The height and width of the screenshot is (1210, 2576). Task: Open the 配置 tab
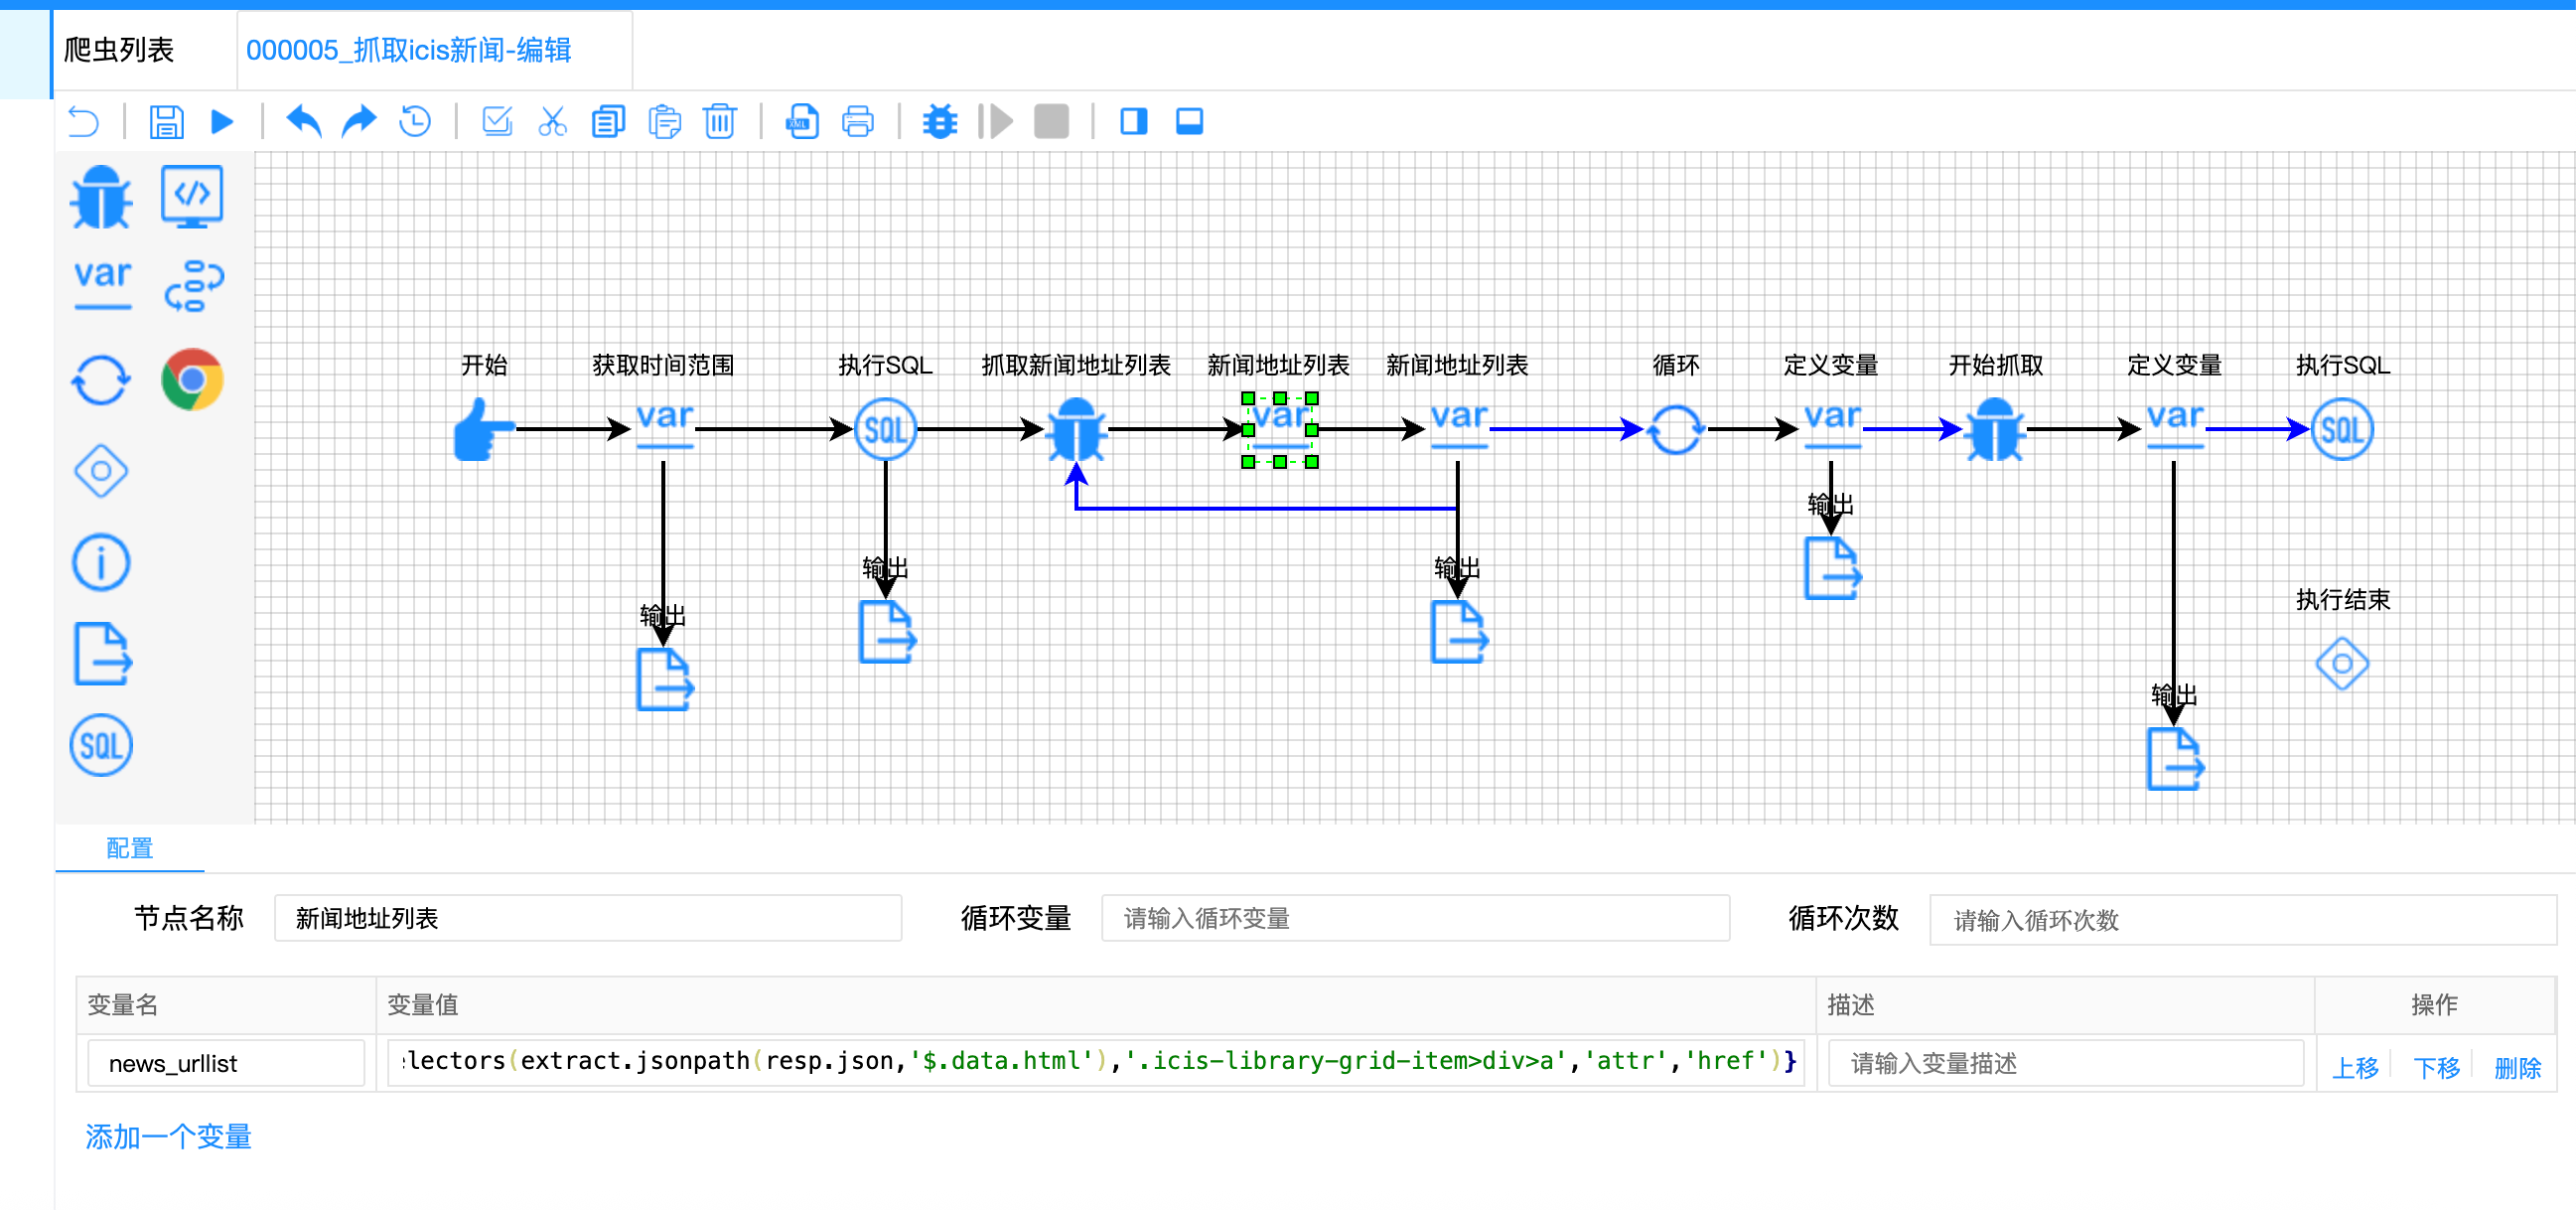[x=129, y=847]
